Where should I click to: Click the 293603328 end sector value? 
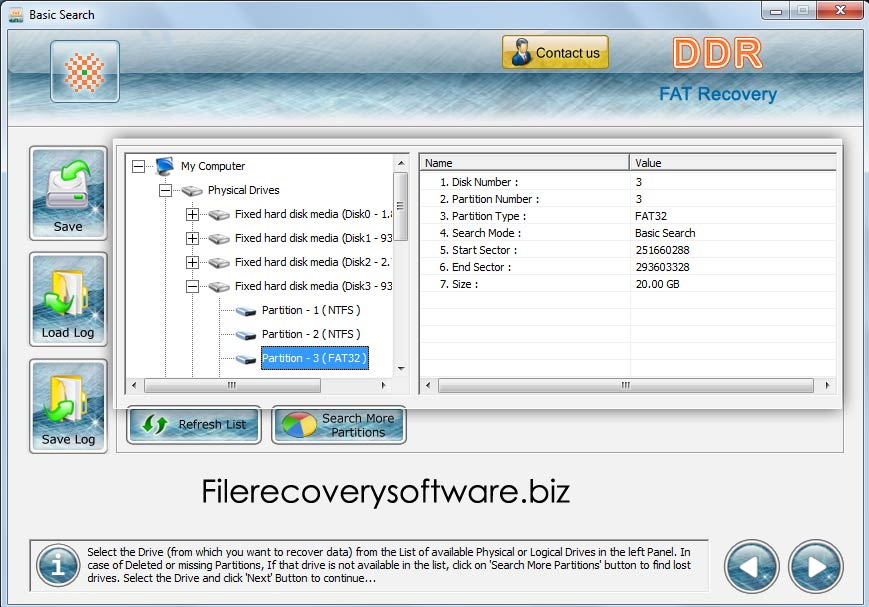click(x=662, y=267)
